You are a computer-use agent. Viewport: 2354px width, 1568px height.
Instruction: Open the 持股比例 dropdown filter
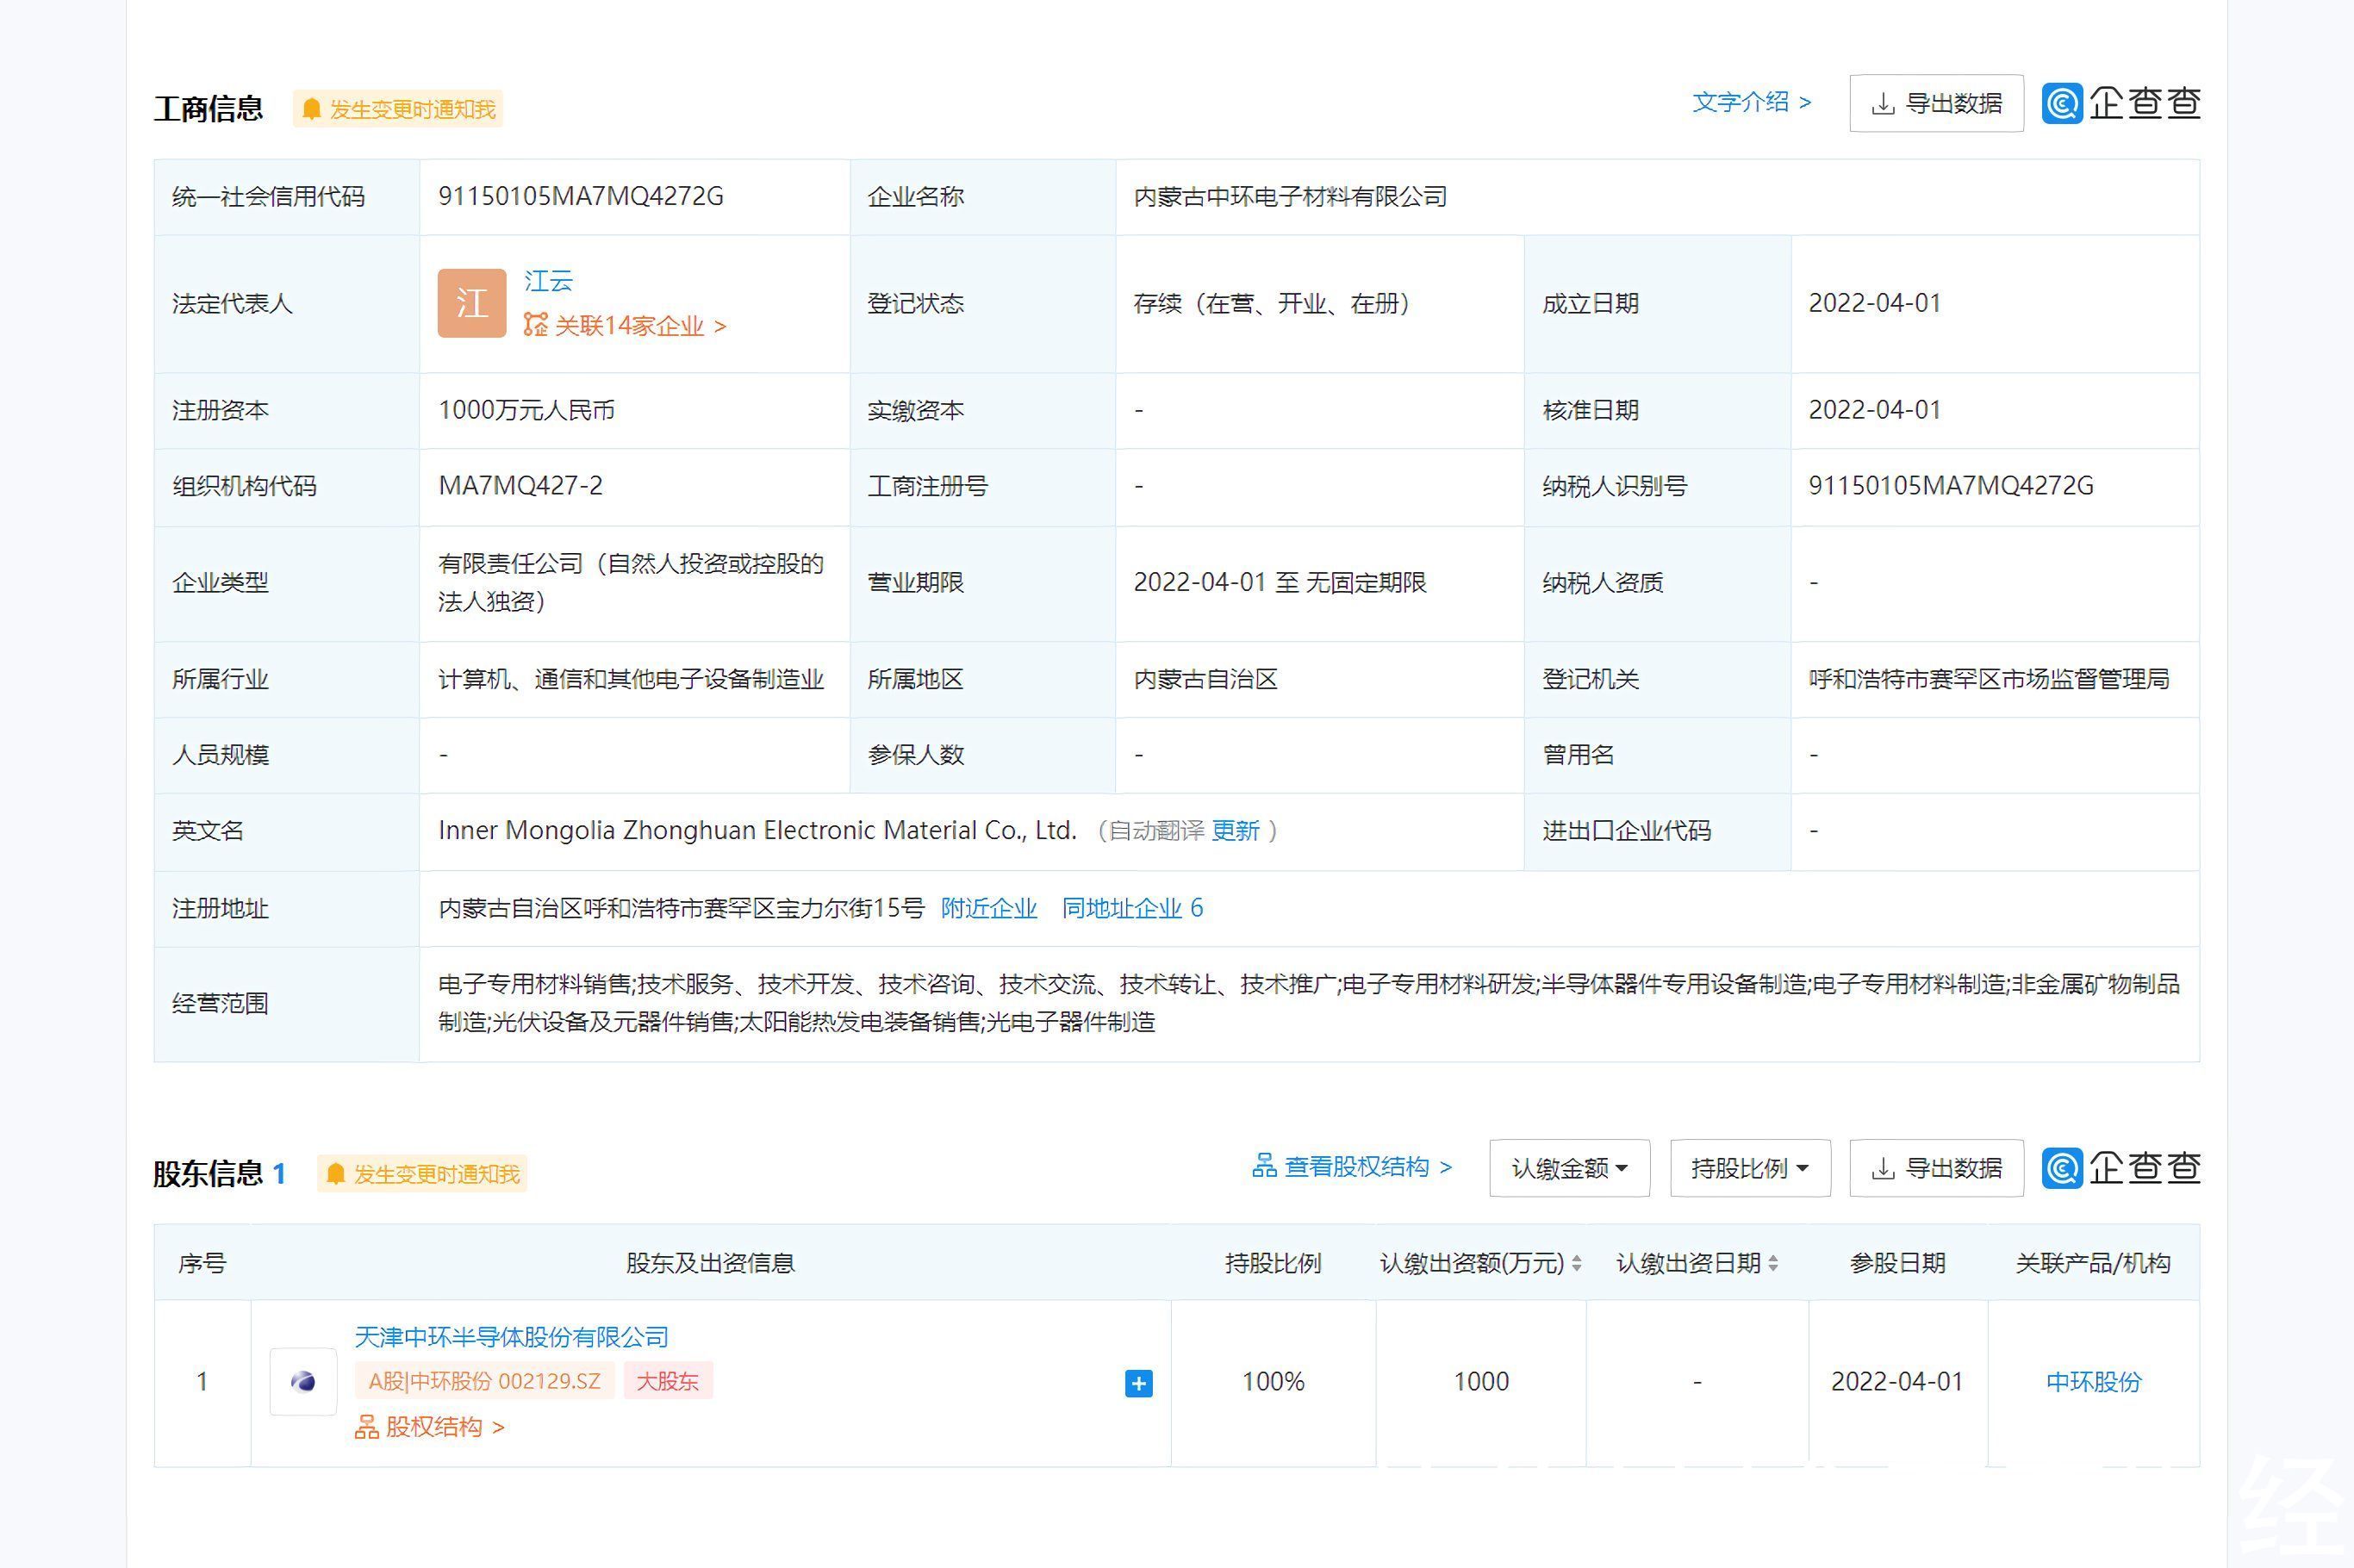(1750, 1168)
